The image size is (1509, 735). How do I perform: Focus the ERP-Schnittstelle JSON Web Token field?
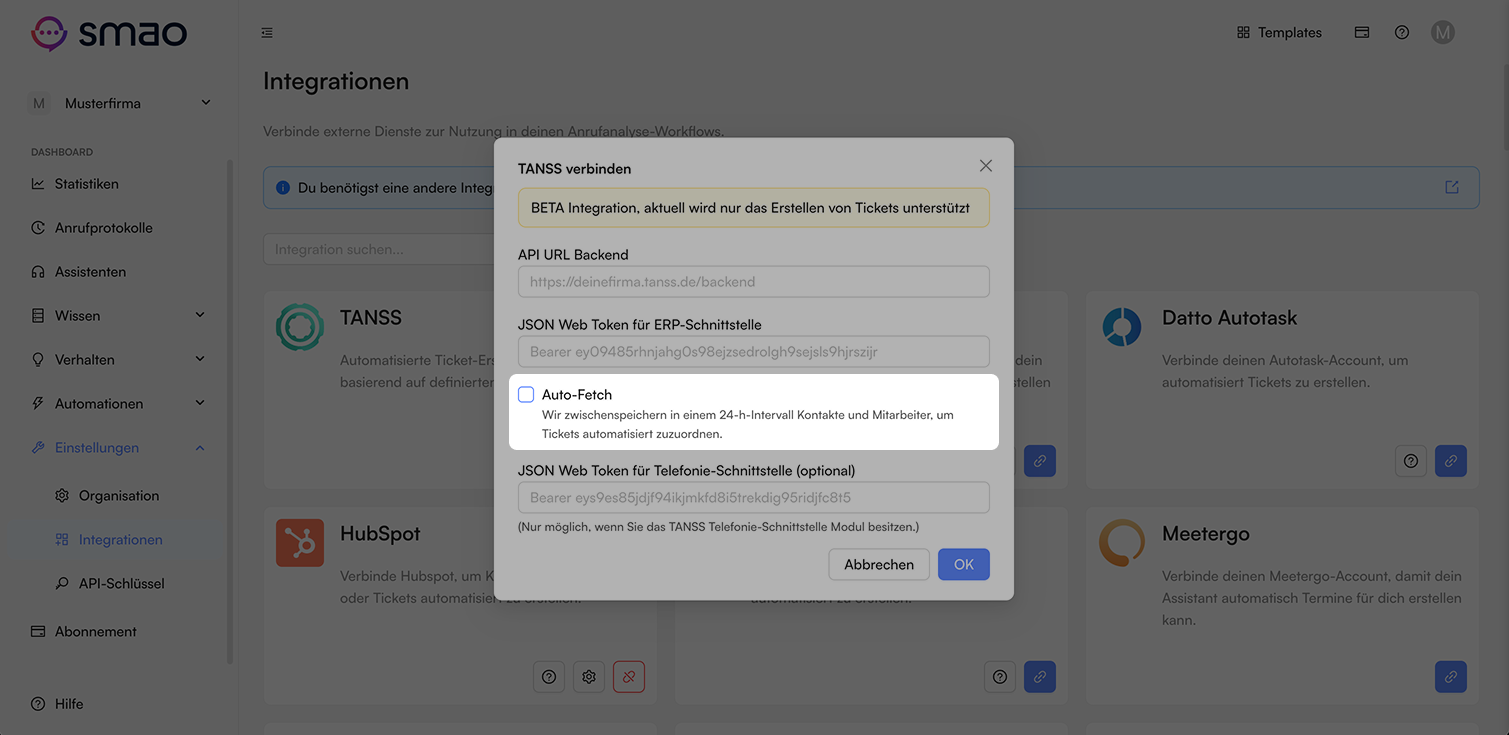point(754,352)
